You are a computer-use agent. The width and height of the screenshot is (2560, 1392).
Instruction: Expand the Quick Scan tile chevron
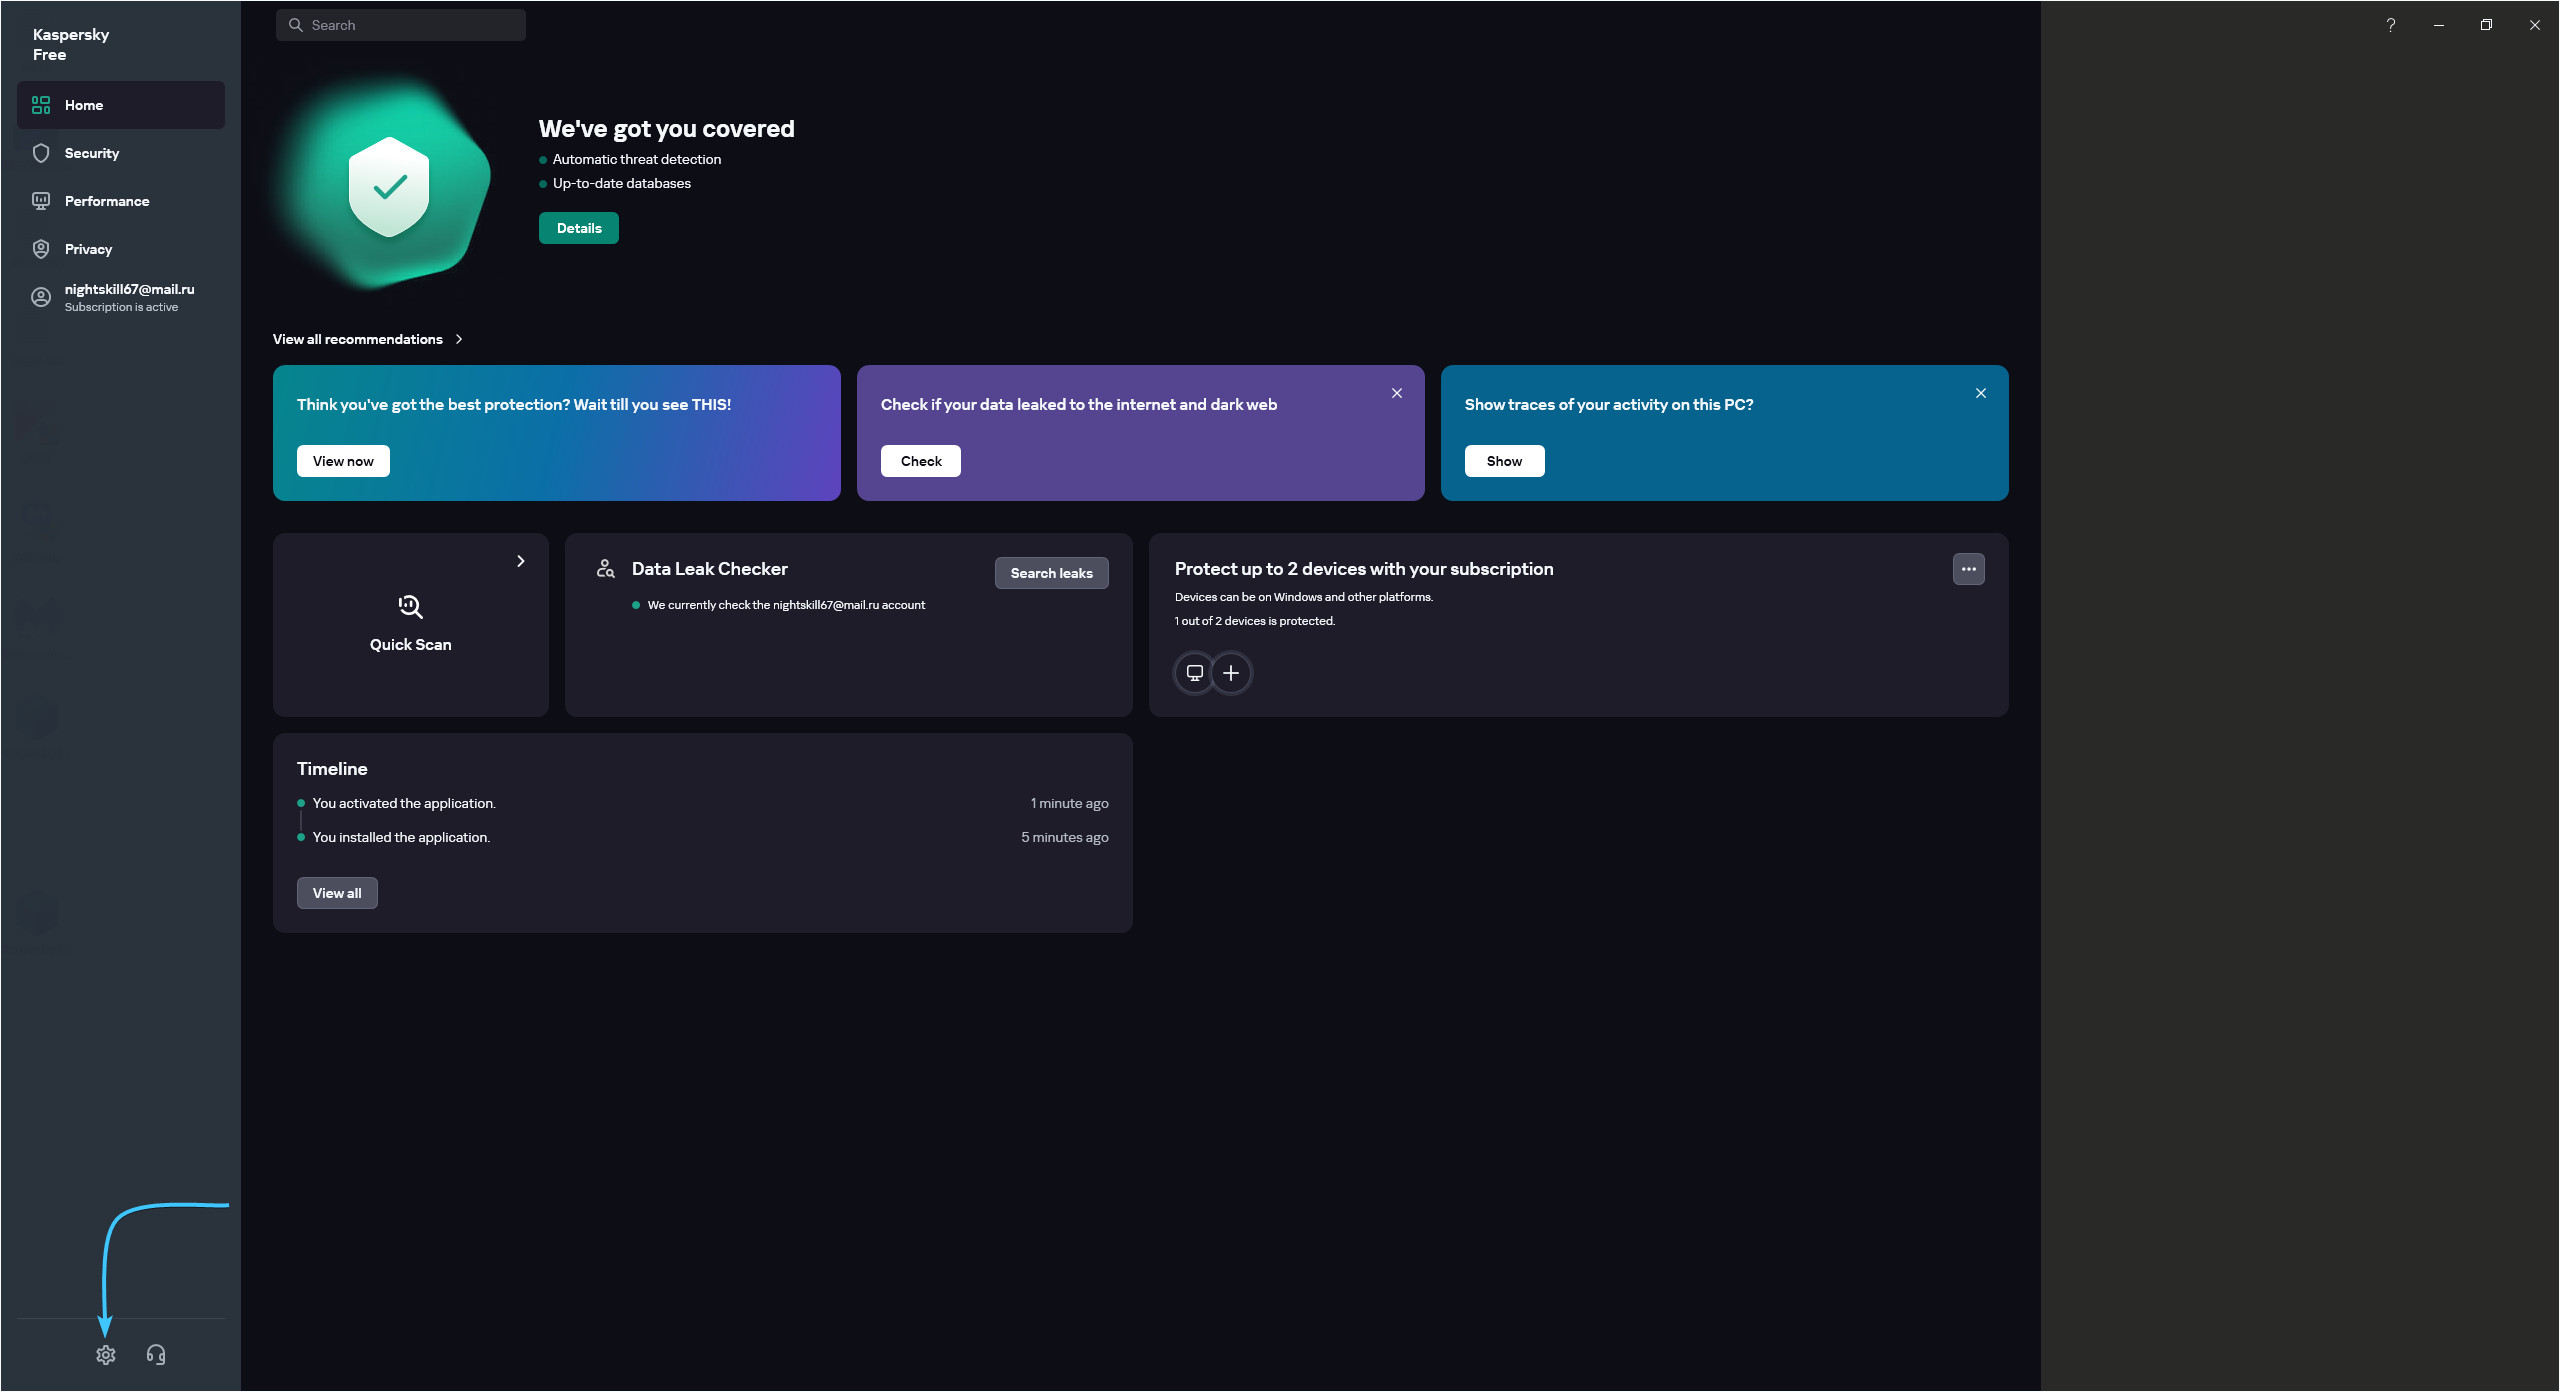pyautogui.click(x=521, y=561)
